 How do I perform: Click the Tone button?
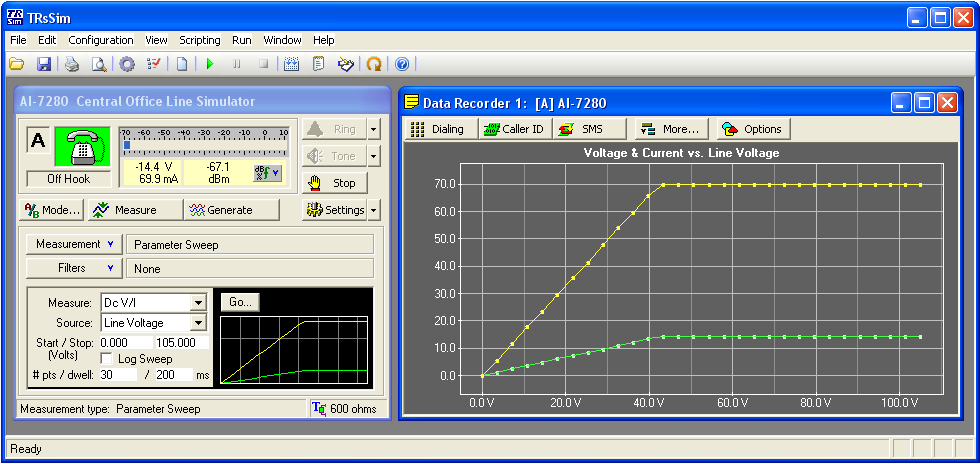[x=334, y=156]
